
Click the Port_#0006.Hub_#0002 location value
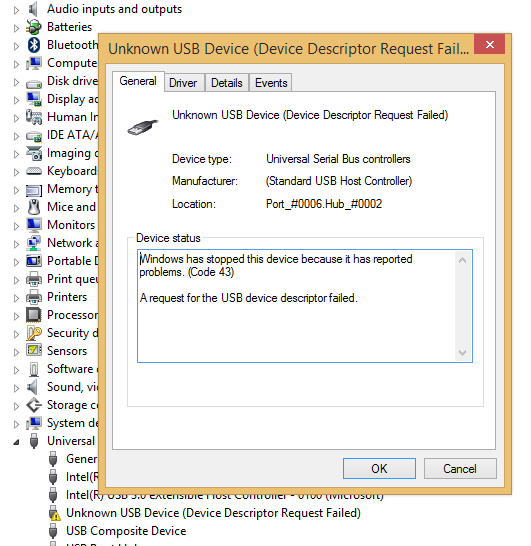[324, 204]
